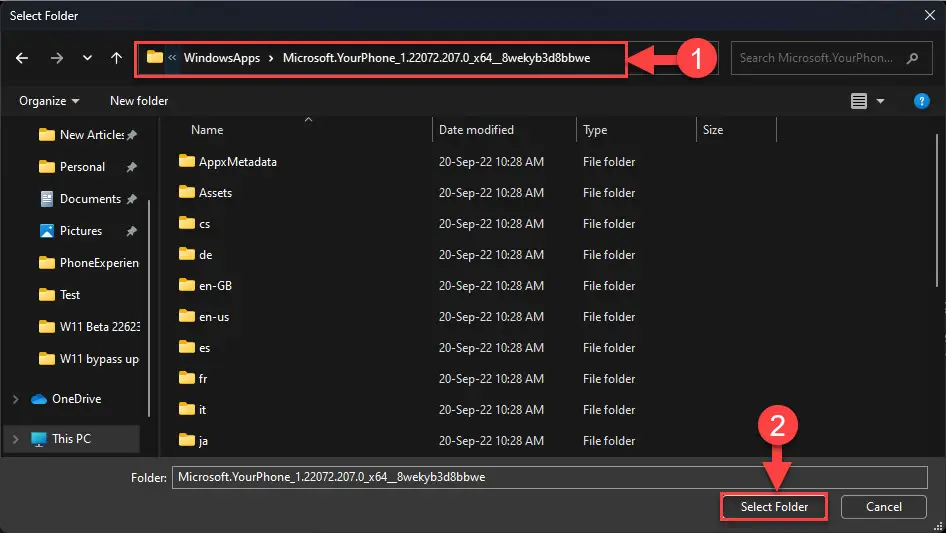The image size is (946, 533).
Task: Open the help icon
Action: point(921,101)
